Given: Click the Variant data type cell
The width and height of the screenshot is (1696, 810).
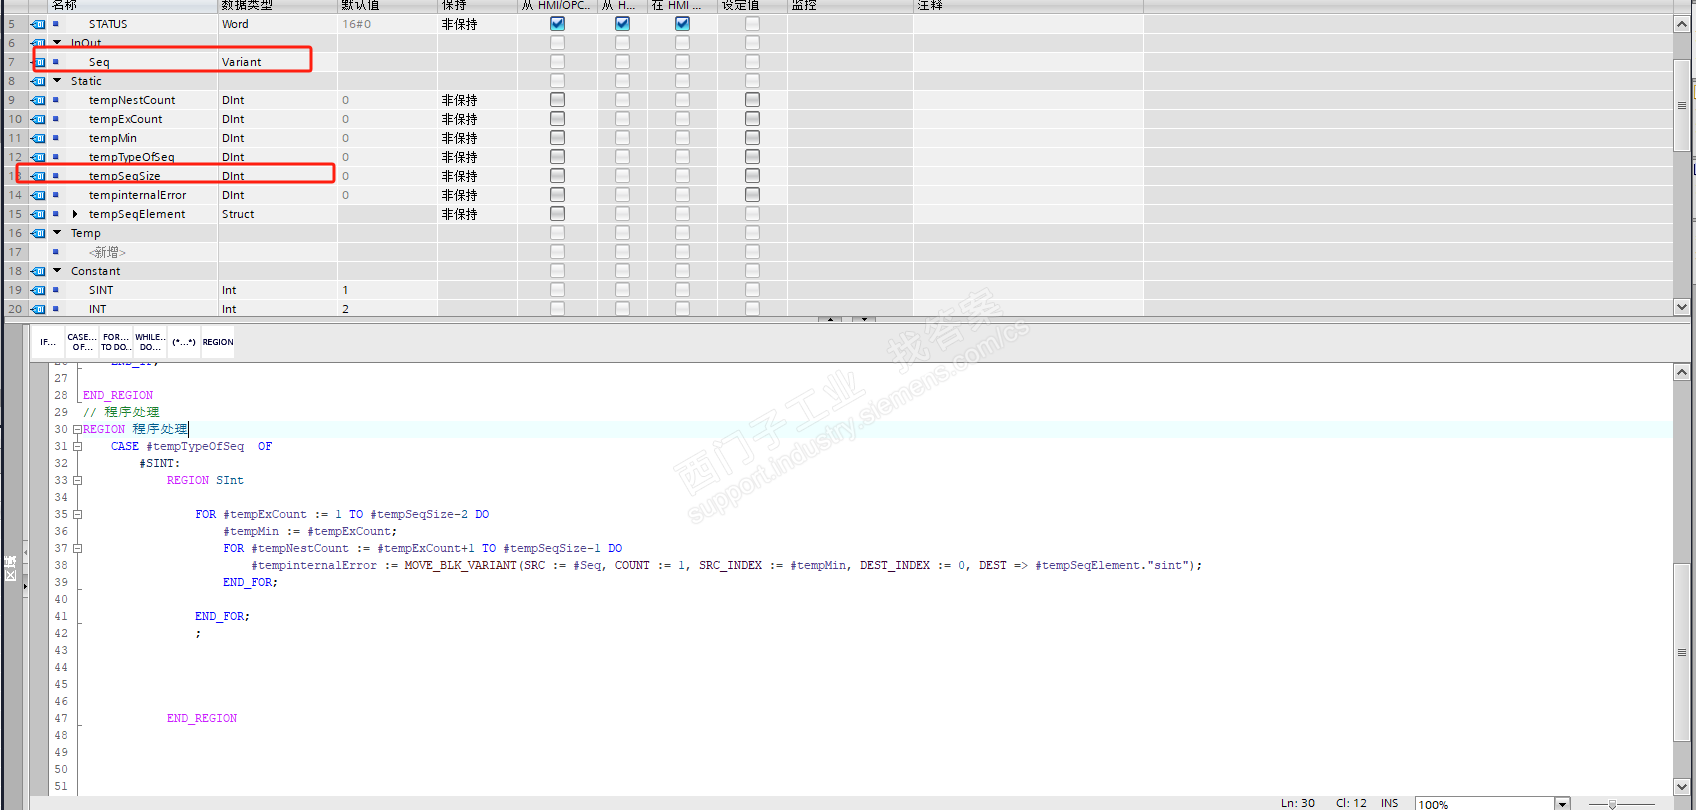Looking at the screenshot, I should 277,62.
